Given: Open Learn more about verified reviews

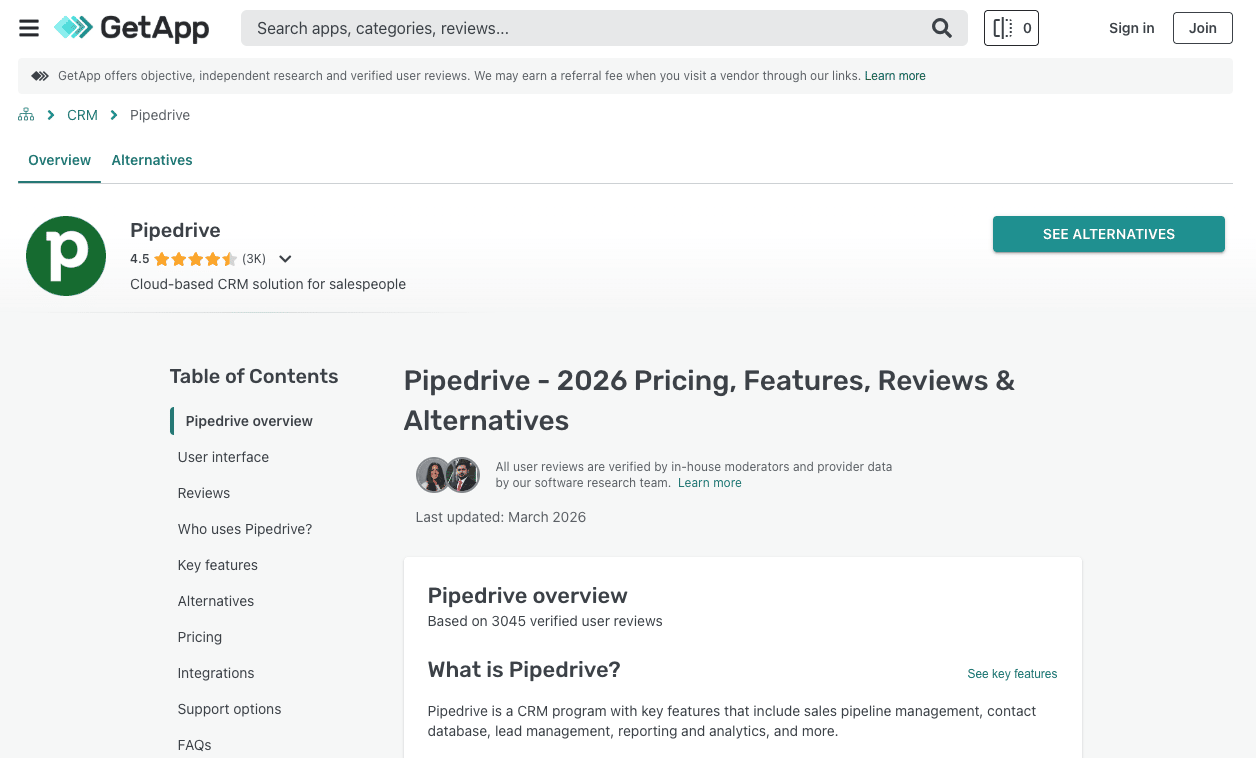Looking at the screenshot, I should [710, 483].
